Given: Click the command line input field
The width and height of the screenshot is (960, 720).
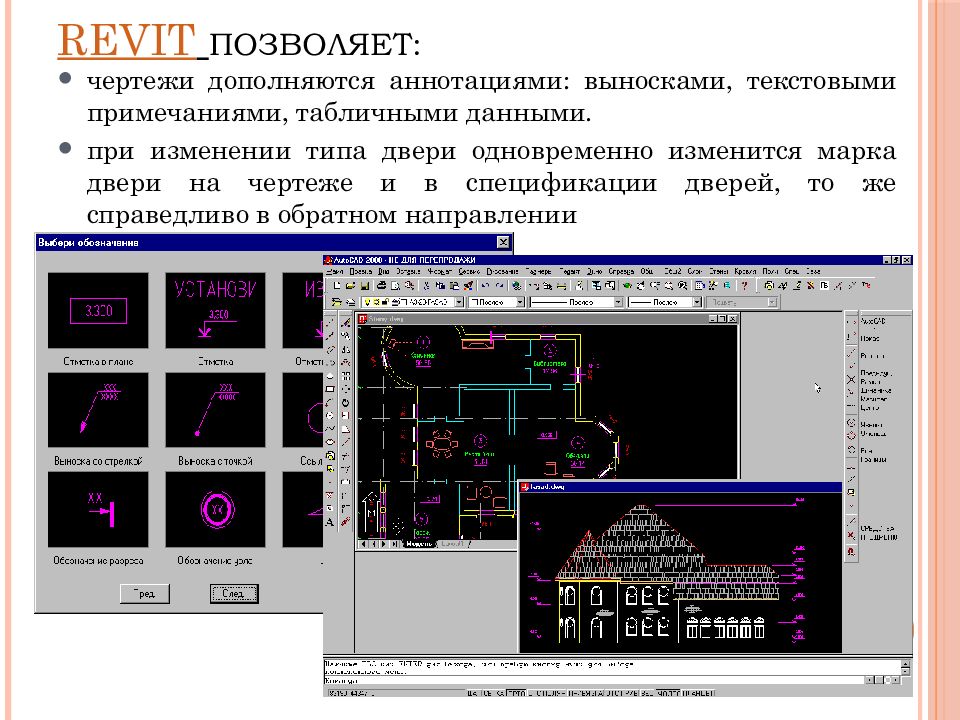Looking at the screenshot, I should [x=594, y=680].
